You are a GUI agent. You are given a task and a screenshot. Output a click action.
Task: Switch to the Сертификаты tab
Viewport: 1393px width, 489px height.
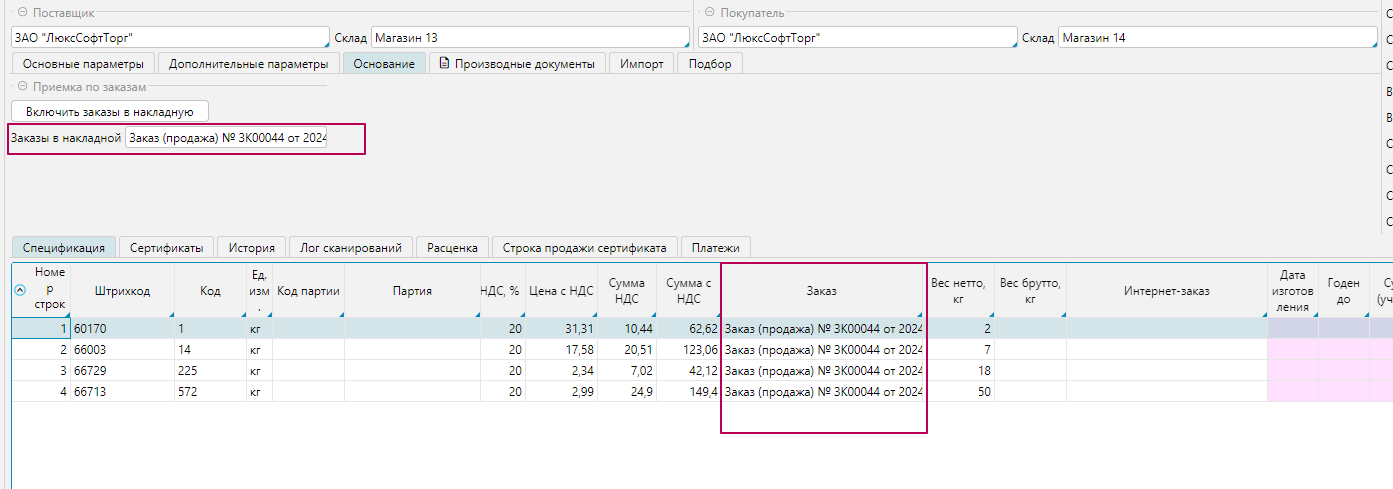[166, 247]
